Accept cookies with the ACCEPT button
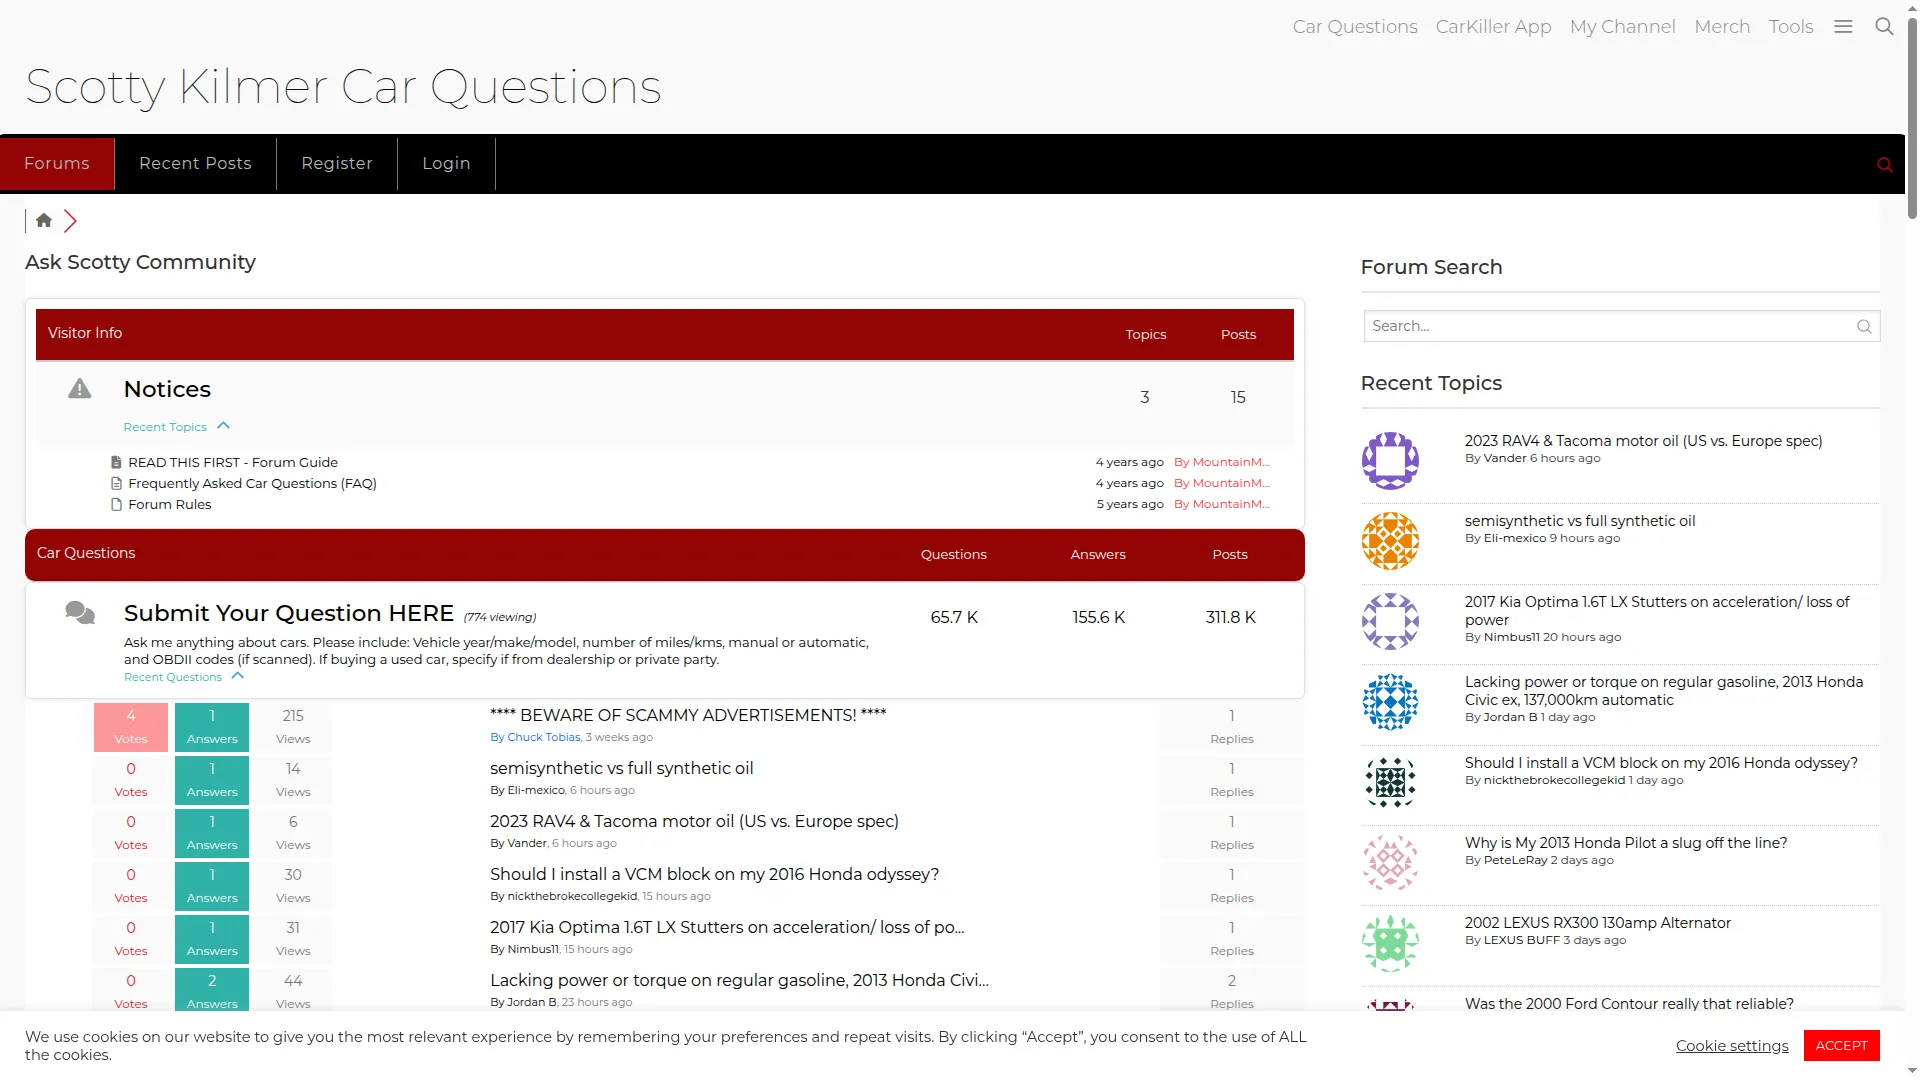 (1842, 1045)
